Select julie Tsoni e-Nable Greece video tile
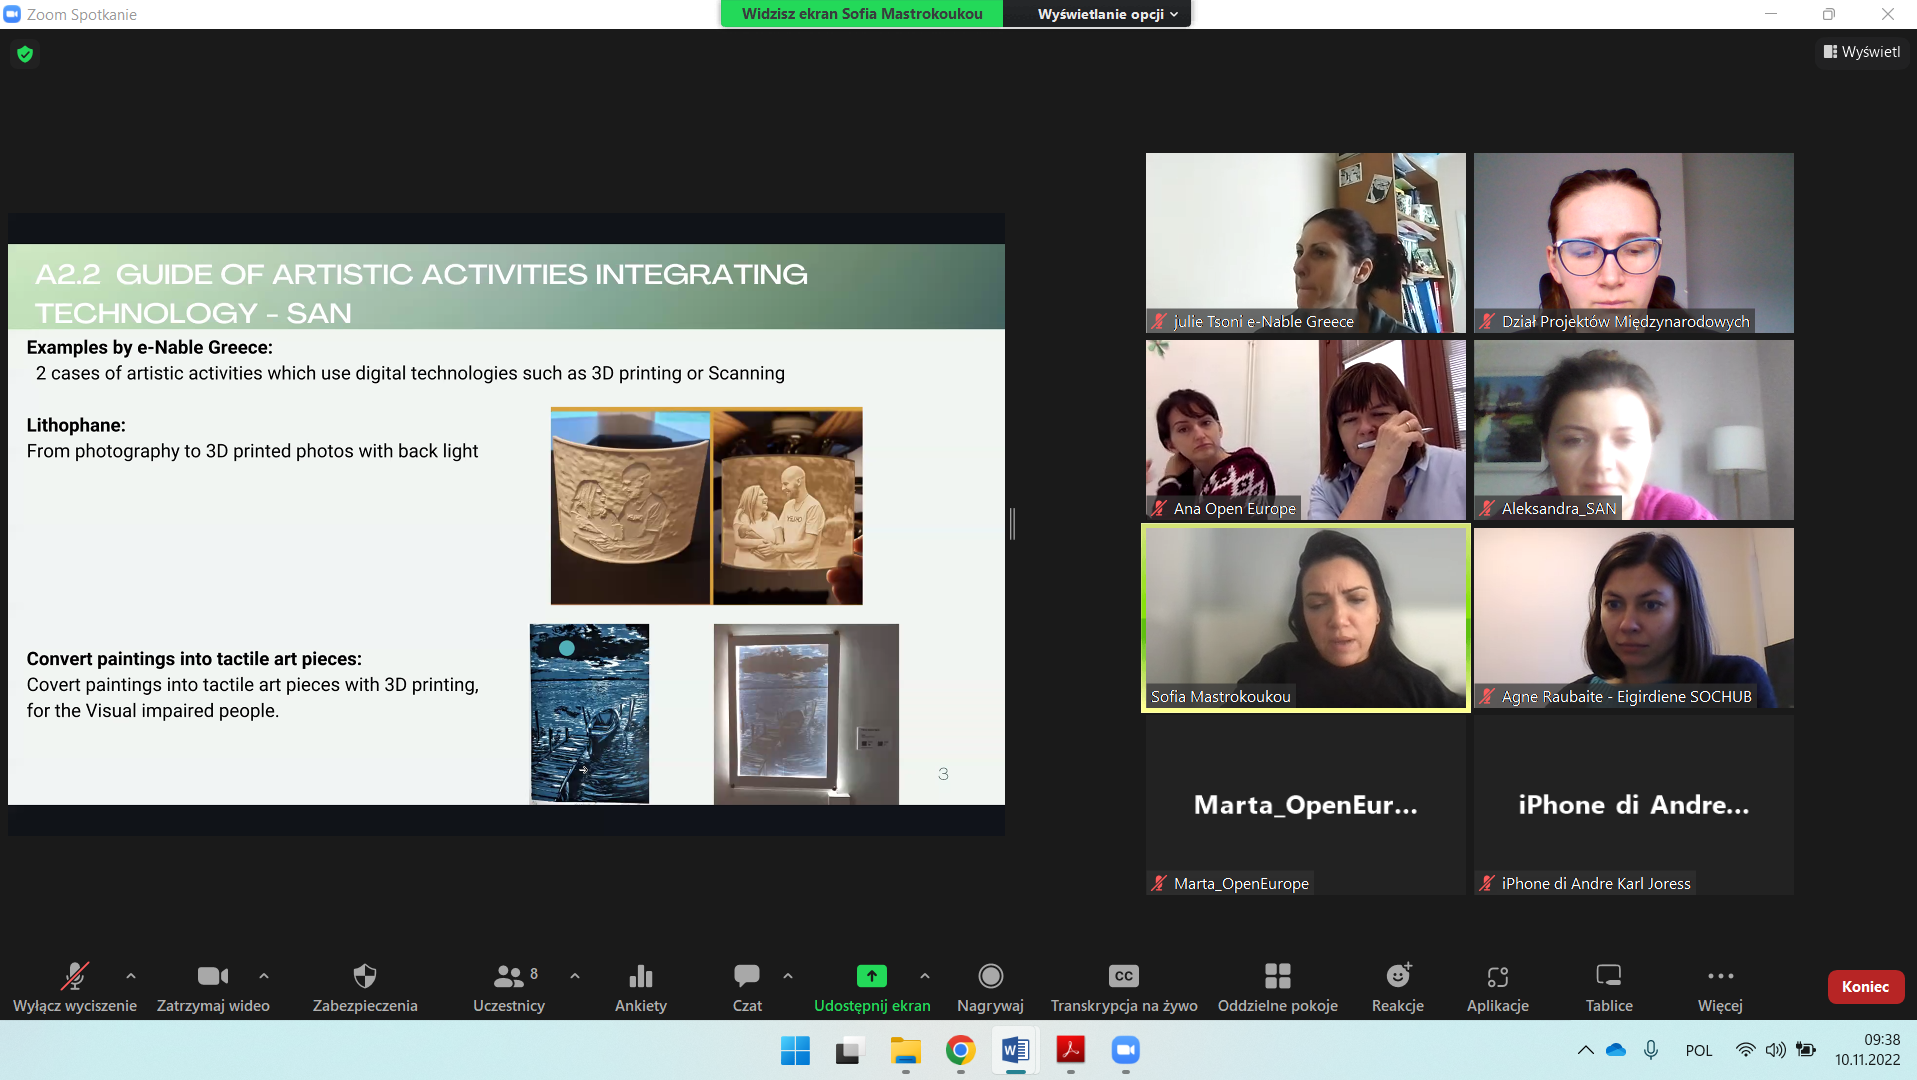Screen dimensions: 1917x1080 [x=1305, y=243]
